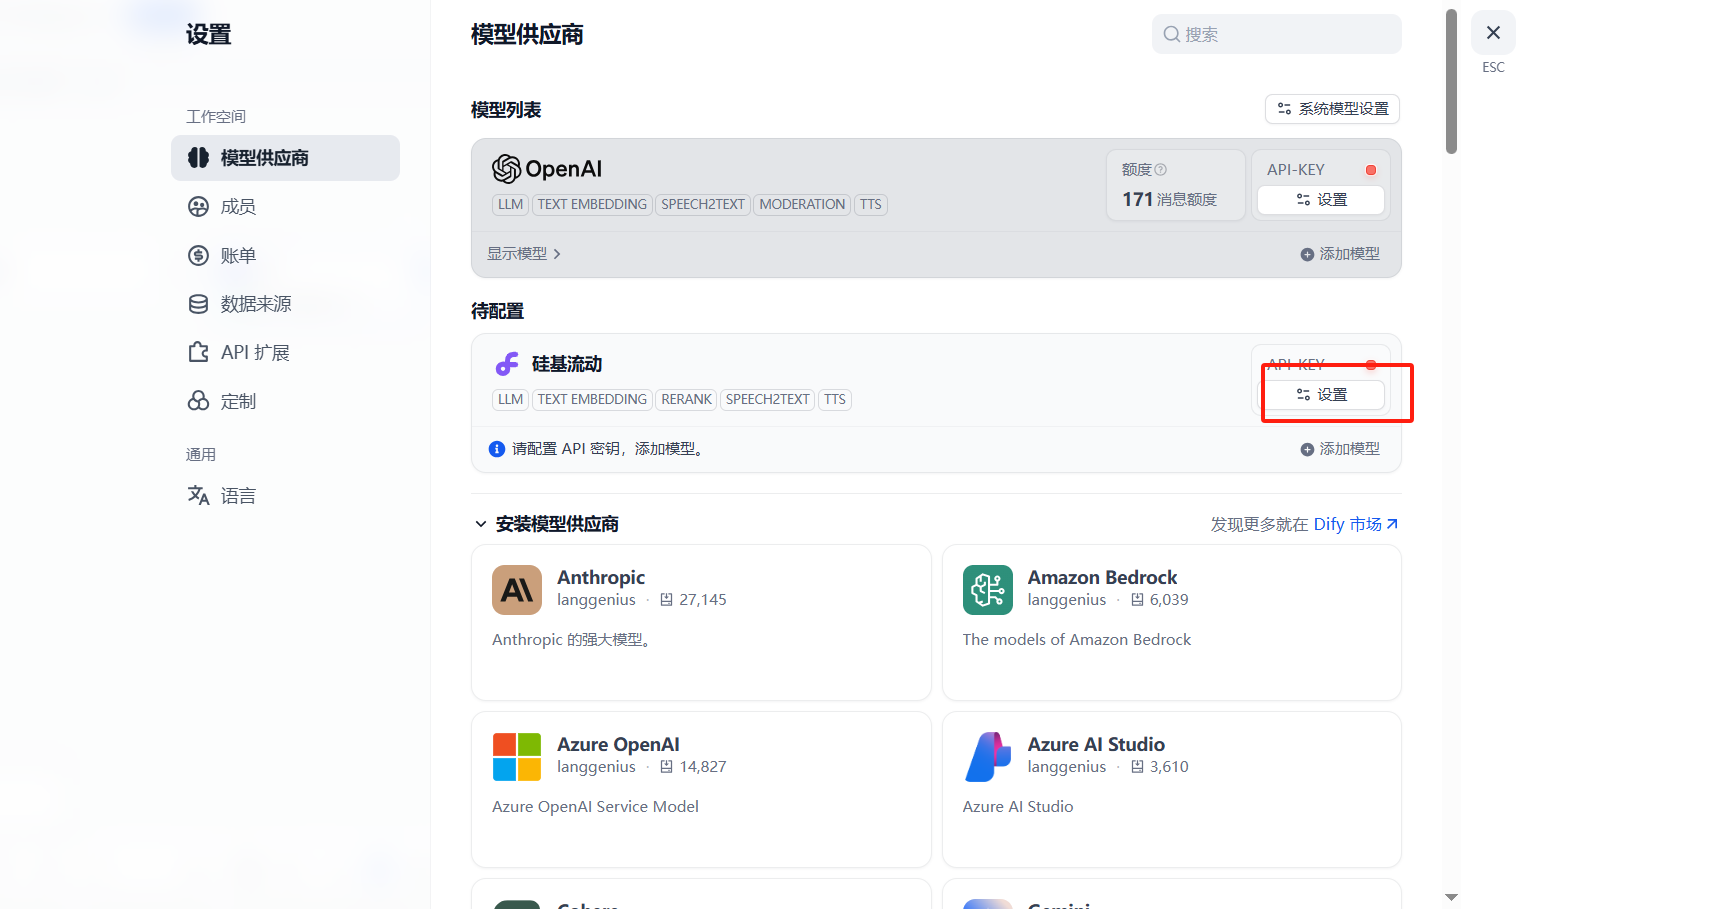Viewport: 1721px width, 909px height.
Task: Click Azure OpenAI install count 14,827
Action: tap(694, 767)
